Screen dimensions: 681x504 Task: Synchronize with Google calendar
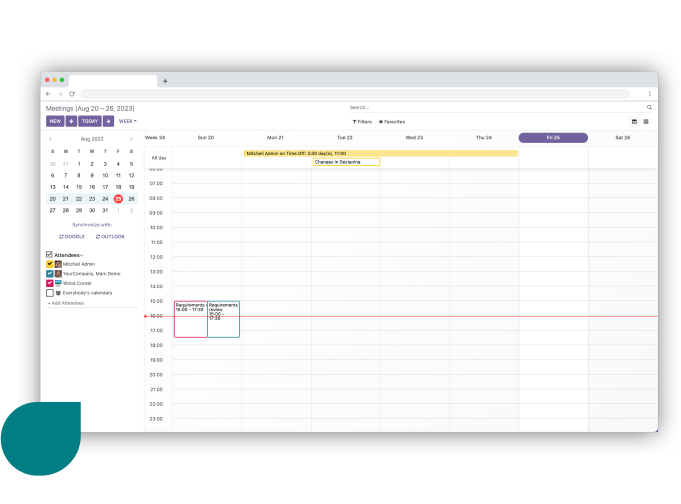[x=72, y=236]
